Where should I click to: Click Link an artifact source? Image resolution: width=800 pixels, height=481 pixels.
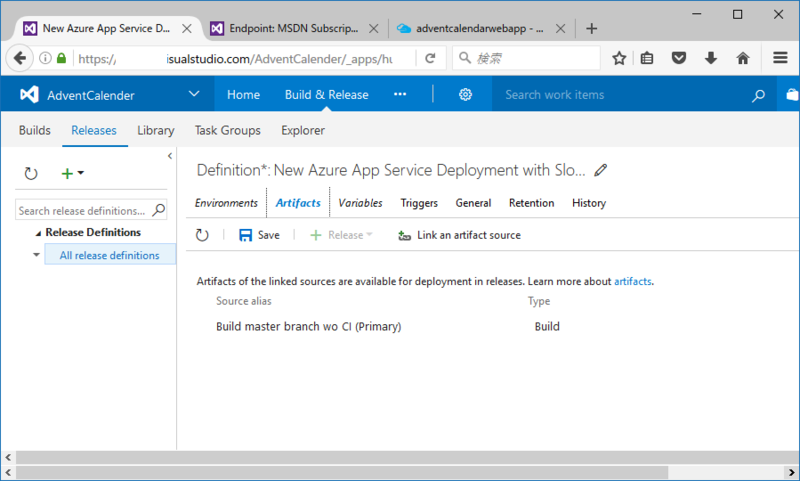[x=459, y=235]
